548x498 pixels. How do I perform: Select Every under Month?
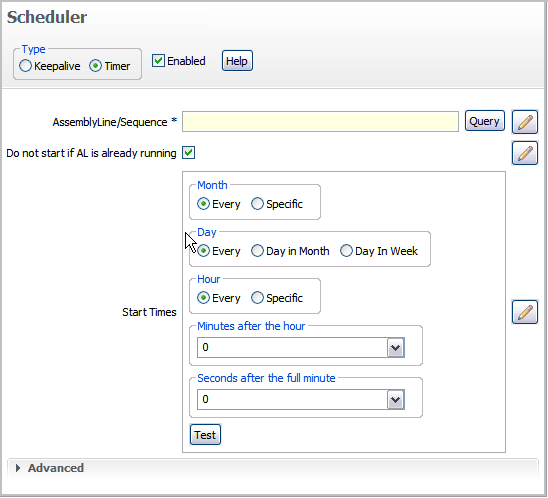[x=203, y=204]
